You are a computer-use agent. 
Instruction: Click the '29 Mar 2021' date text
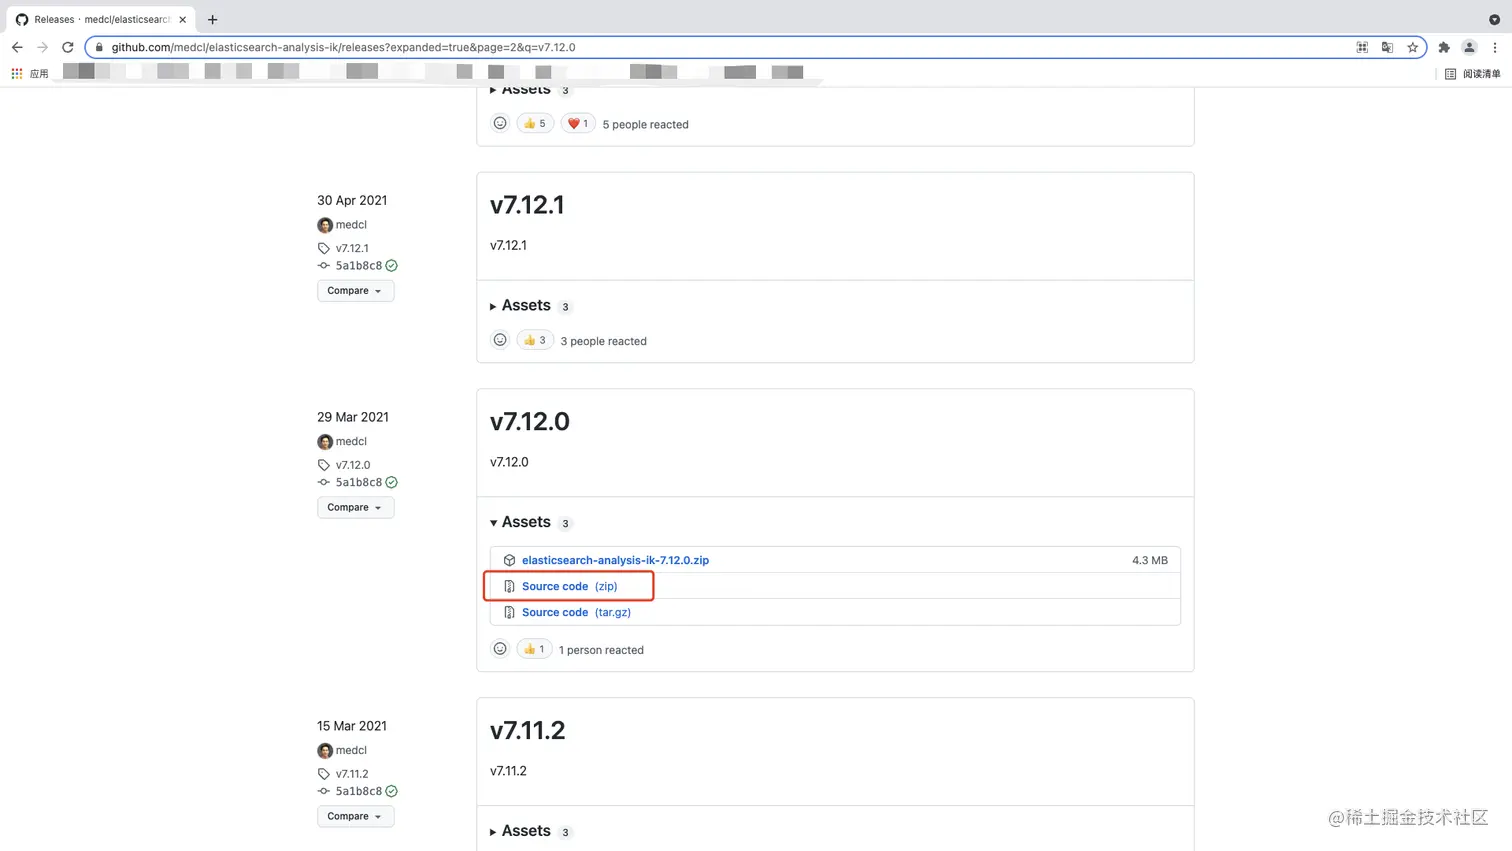pyautogui.click(x=353, y=417)
